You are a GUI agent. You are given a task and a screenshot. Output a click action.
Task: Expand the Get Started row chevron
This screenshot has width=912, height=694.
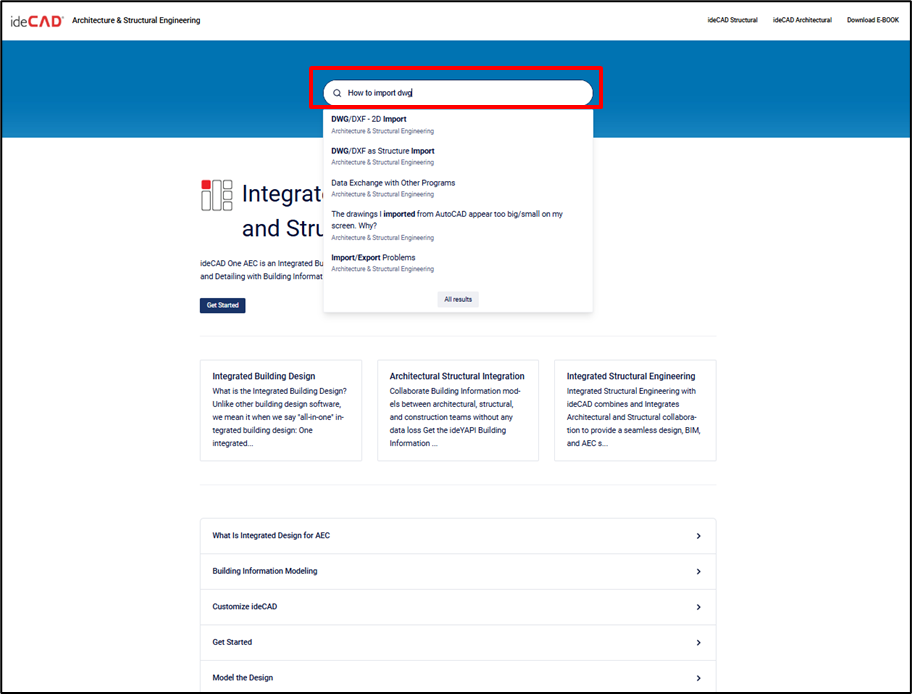coord(699,642)
